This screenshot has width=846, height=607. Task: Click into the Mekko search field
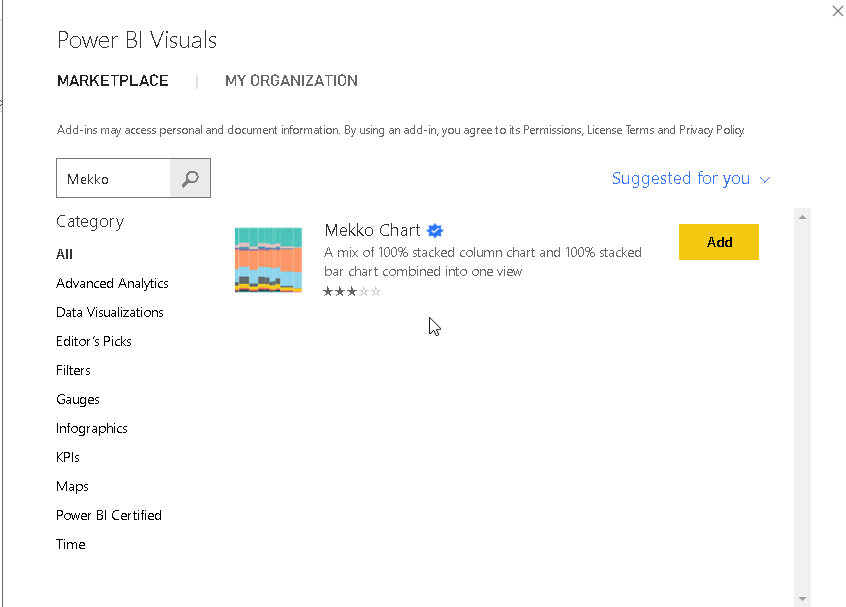pos(113,179)
